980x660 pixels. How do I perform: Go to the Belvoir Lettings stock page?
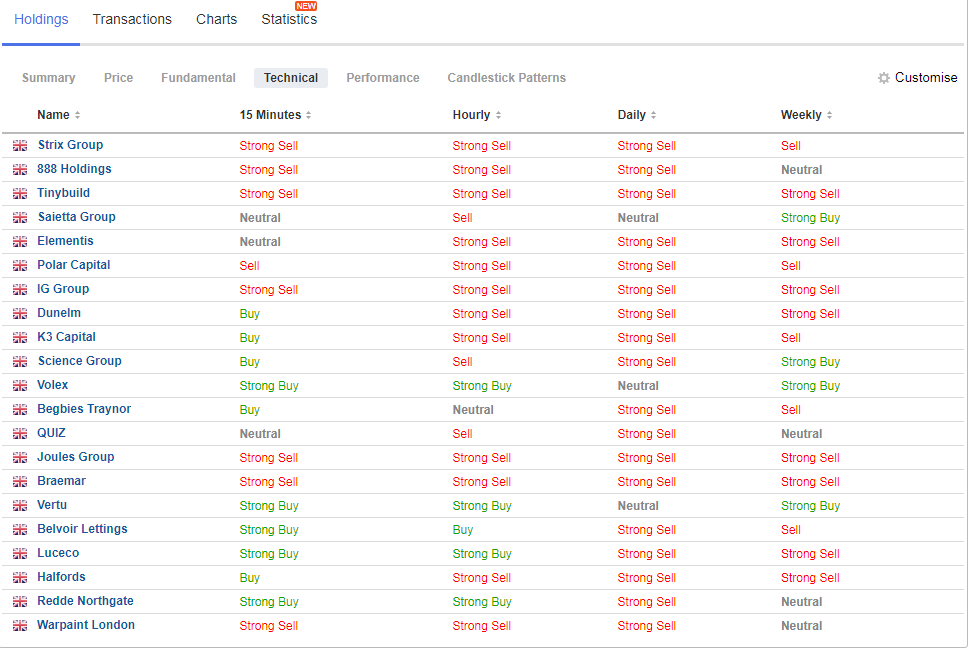82,529
